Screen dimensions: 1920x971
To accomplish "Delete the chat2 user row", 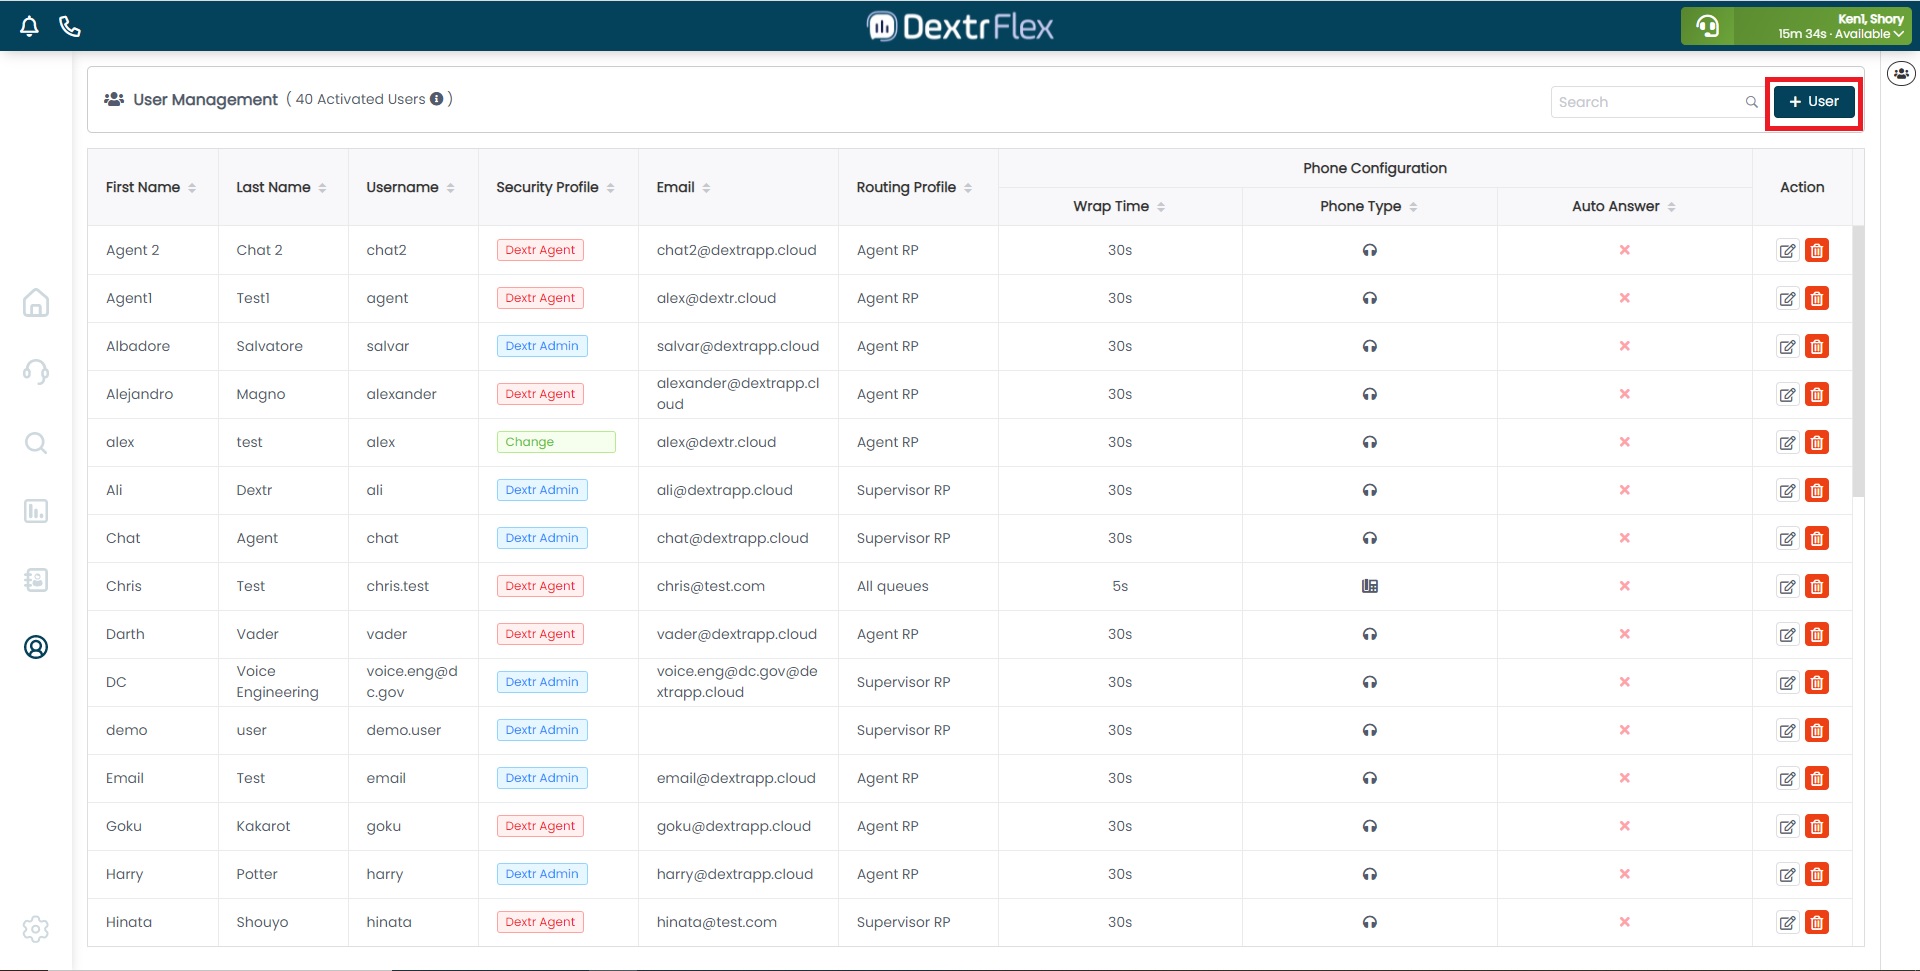I will point(1817,251).
